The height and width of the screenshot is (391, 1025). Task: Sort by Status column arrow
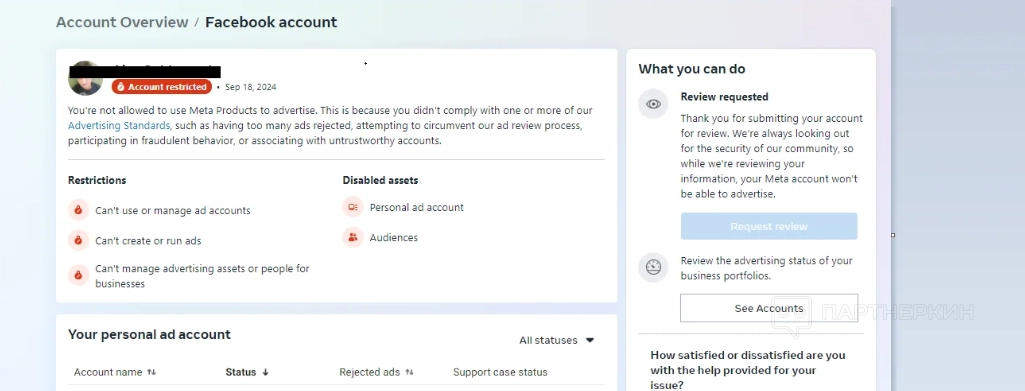click(265, 372)
